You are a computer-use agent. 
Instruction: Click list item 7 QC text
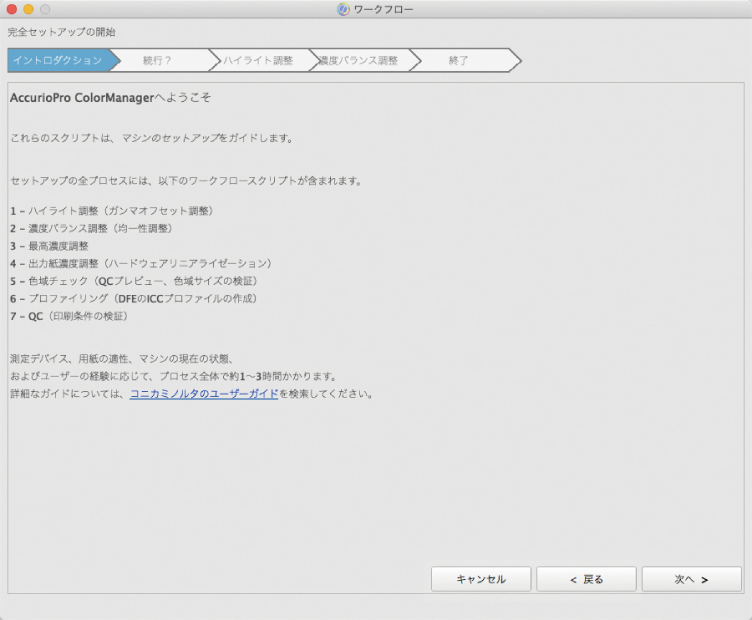pos(70,316)
